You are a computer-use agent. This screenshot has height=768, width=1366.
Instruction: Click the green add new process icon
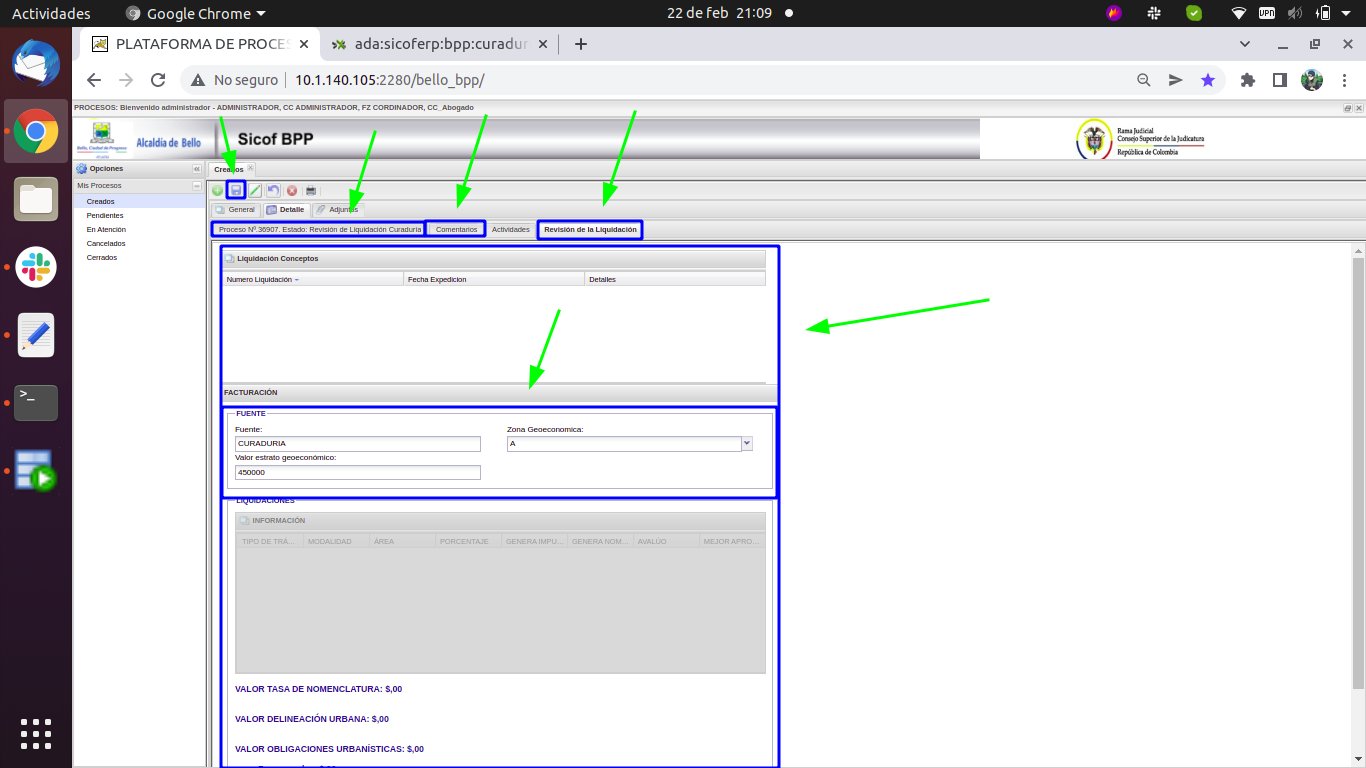point(217,190)
